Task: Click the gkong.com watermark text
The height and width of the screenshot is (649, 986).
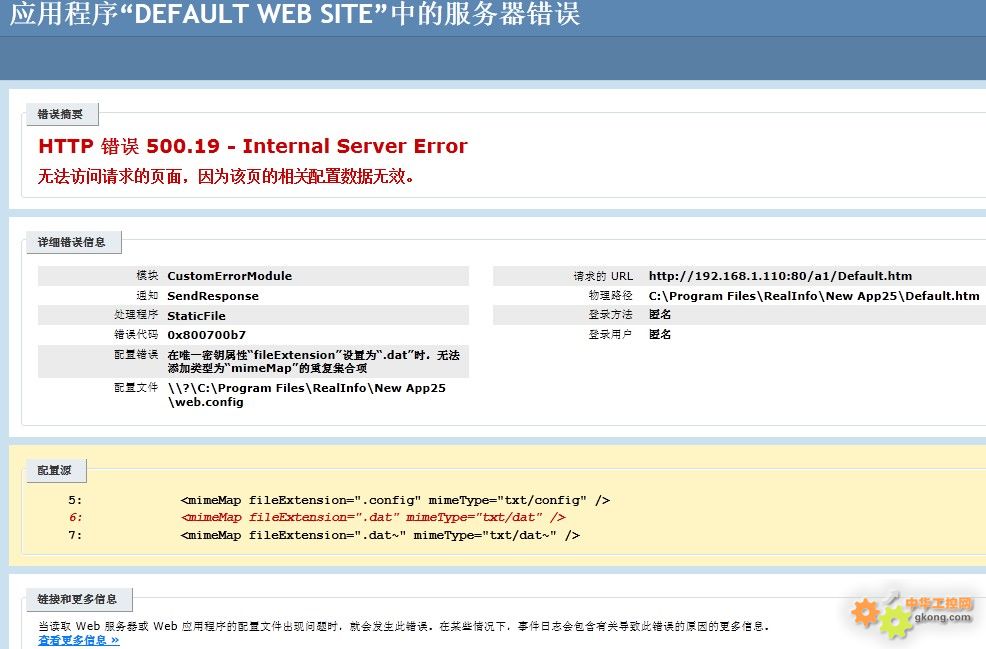Action: 939,618
